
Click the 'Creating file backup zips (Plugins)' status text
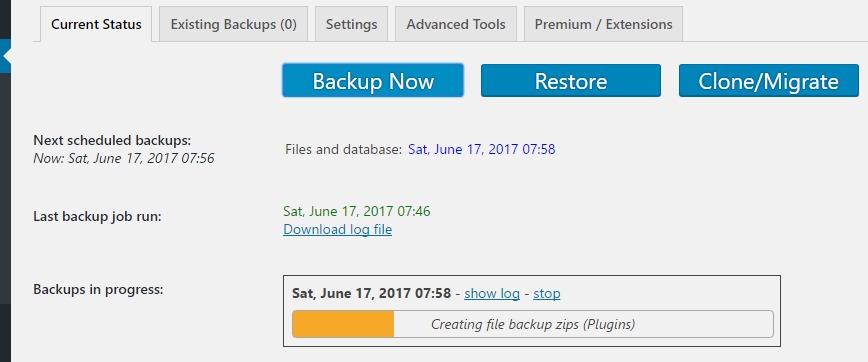pos(533,324)
